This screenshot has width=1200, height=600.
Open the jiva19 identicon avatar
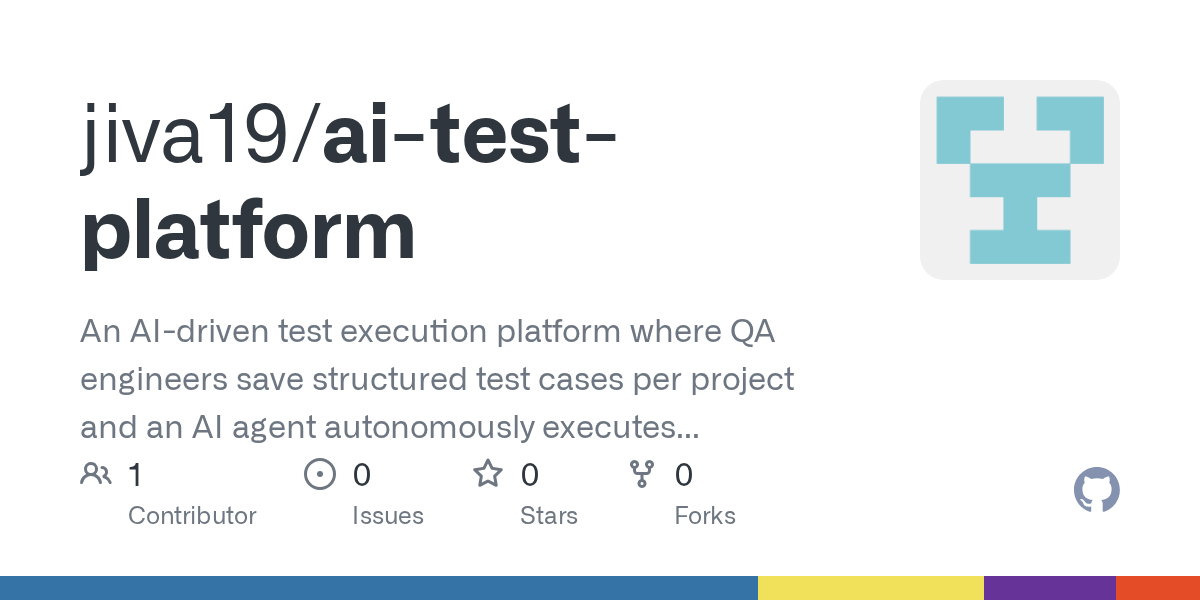(x=1020, y=180)
